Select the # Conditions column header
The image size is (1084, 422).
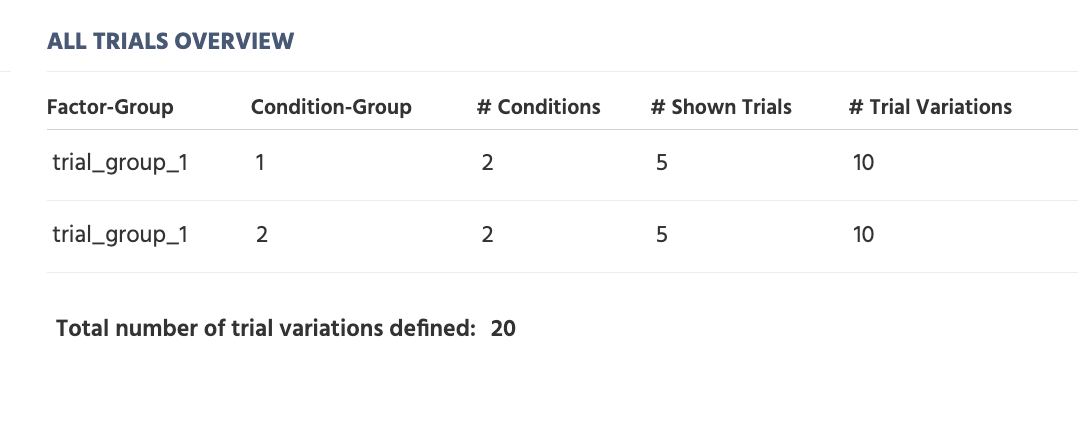pyautogui.click(x=539, y=107)
